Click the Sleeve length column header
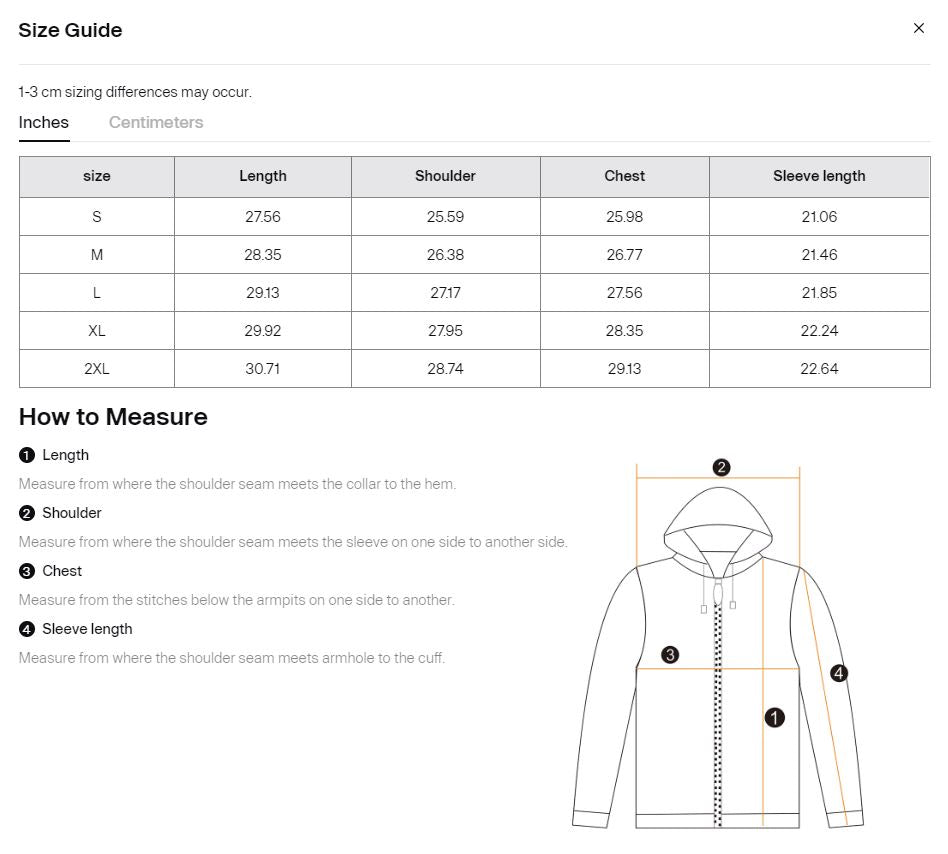This screenshot has width=948, height=854. 819,176
